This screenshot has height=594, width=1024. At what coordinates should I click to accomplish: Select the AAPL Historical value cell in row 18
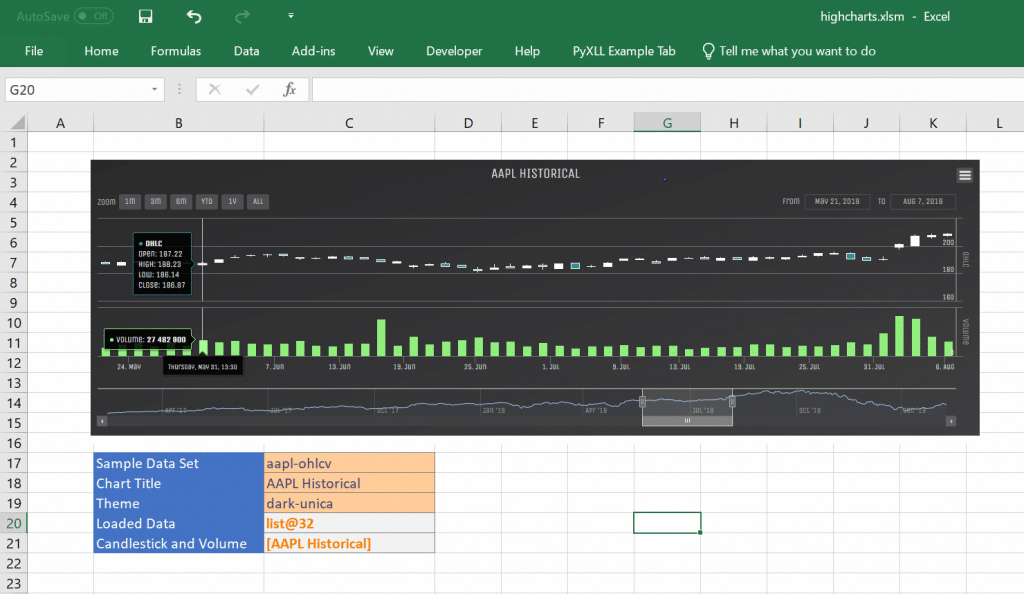[349, 484]
